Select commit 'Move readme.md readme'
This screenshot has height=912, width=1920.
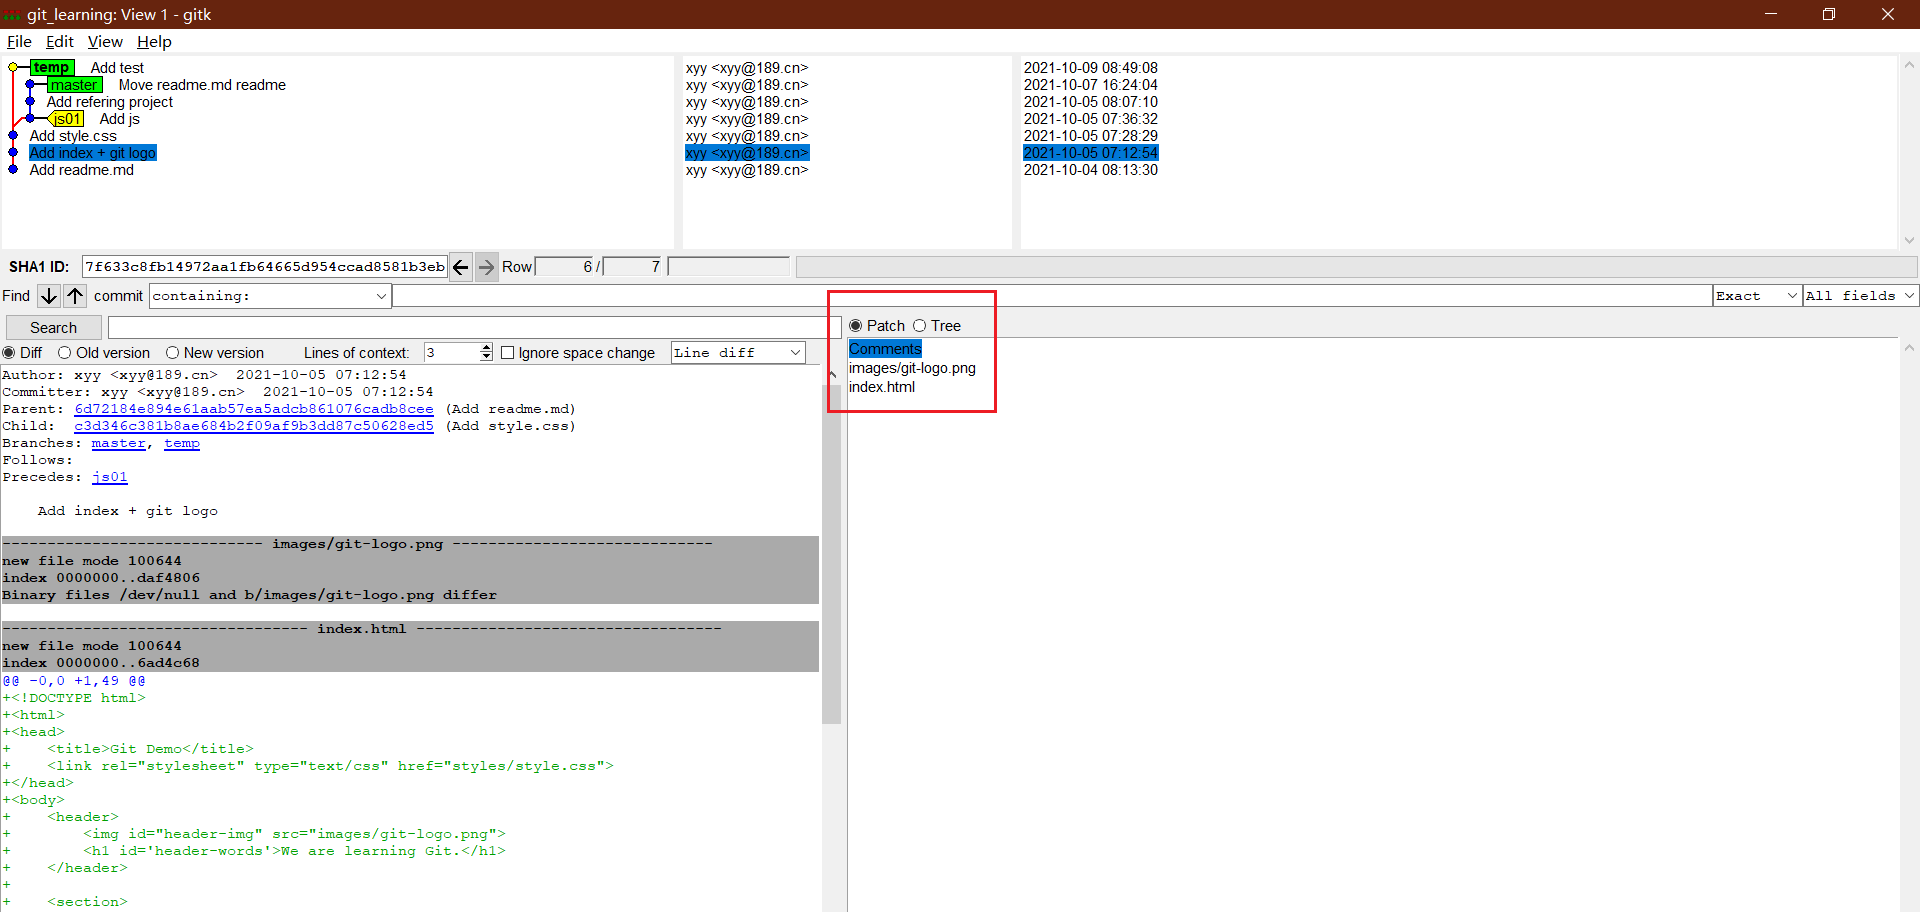click(x=202, y=85)
